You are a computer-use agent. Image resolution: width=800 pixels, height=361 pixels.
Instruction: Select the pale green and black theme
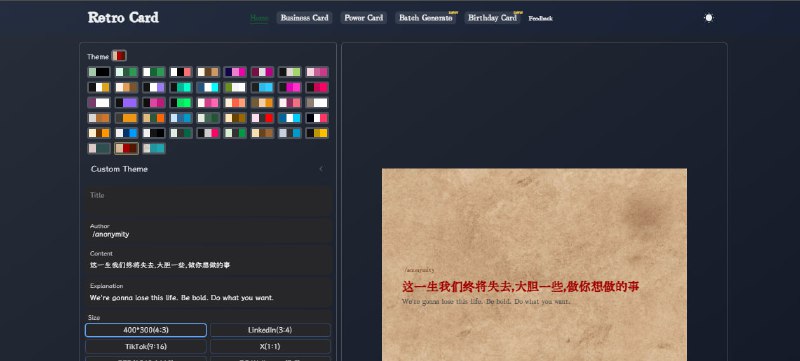pyautogui.click(x=99, y=72)
